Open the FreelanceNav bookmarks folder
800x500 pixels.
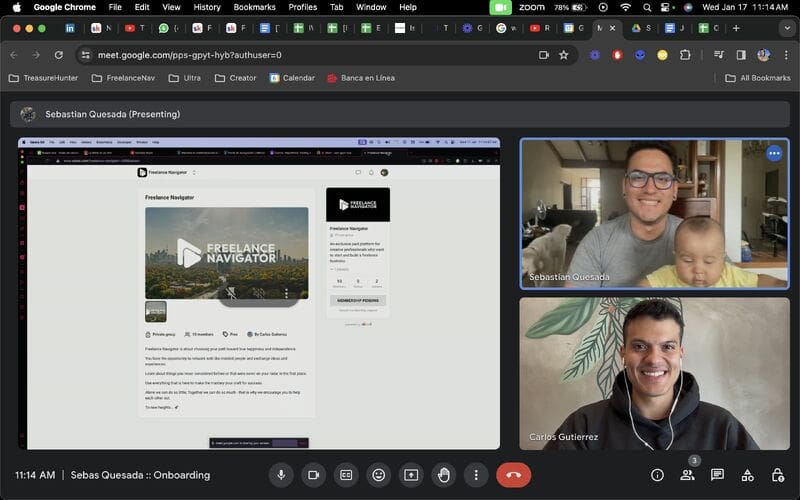coord(125,78)
